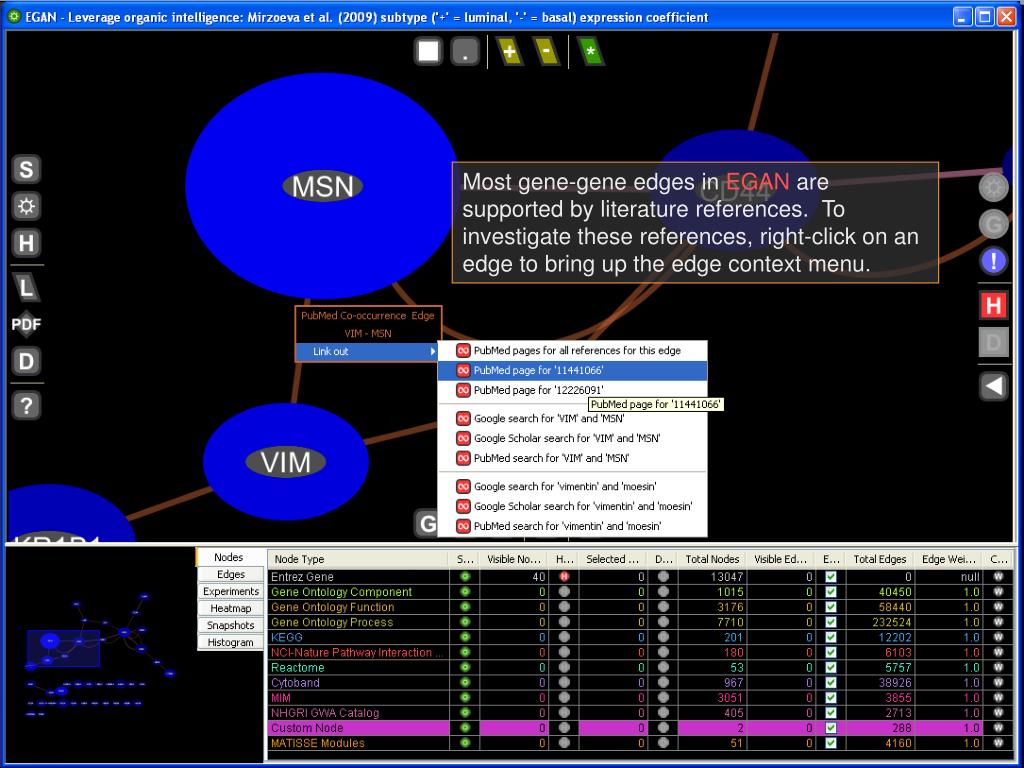The width and height of the screenshot is (1024, 768).
Task: Click the yellow plus button in the top toolbar
Action: (509, 51)
